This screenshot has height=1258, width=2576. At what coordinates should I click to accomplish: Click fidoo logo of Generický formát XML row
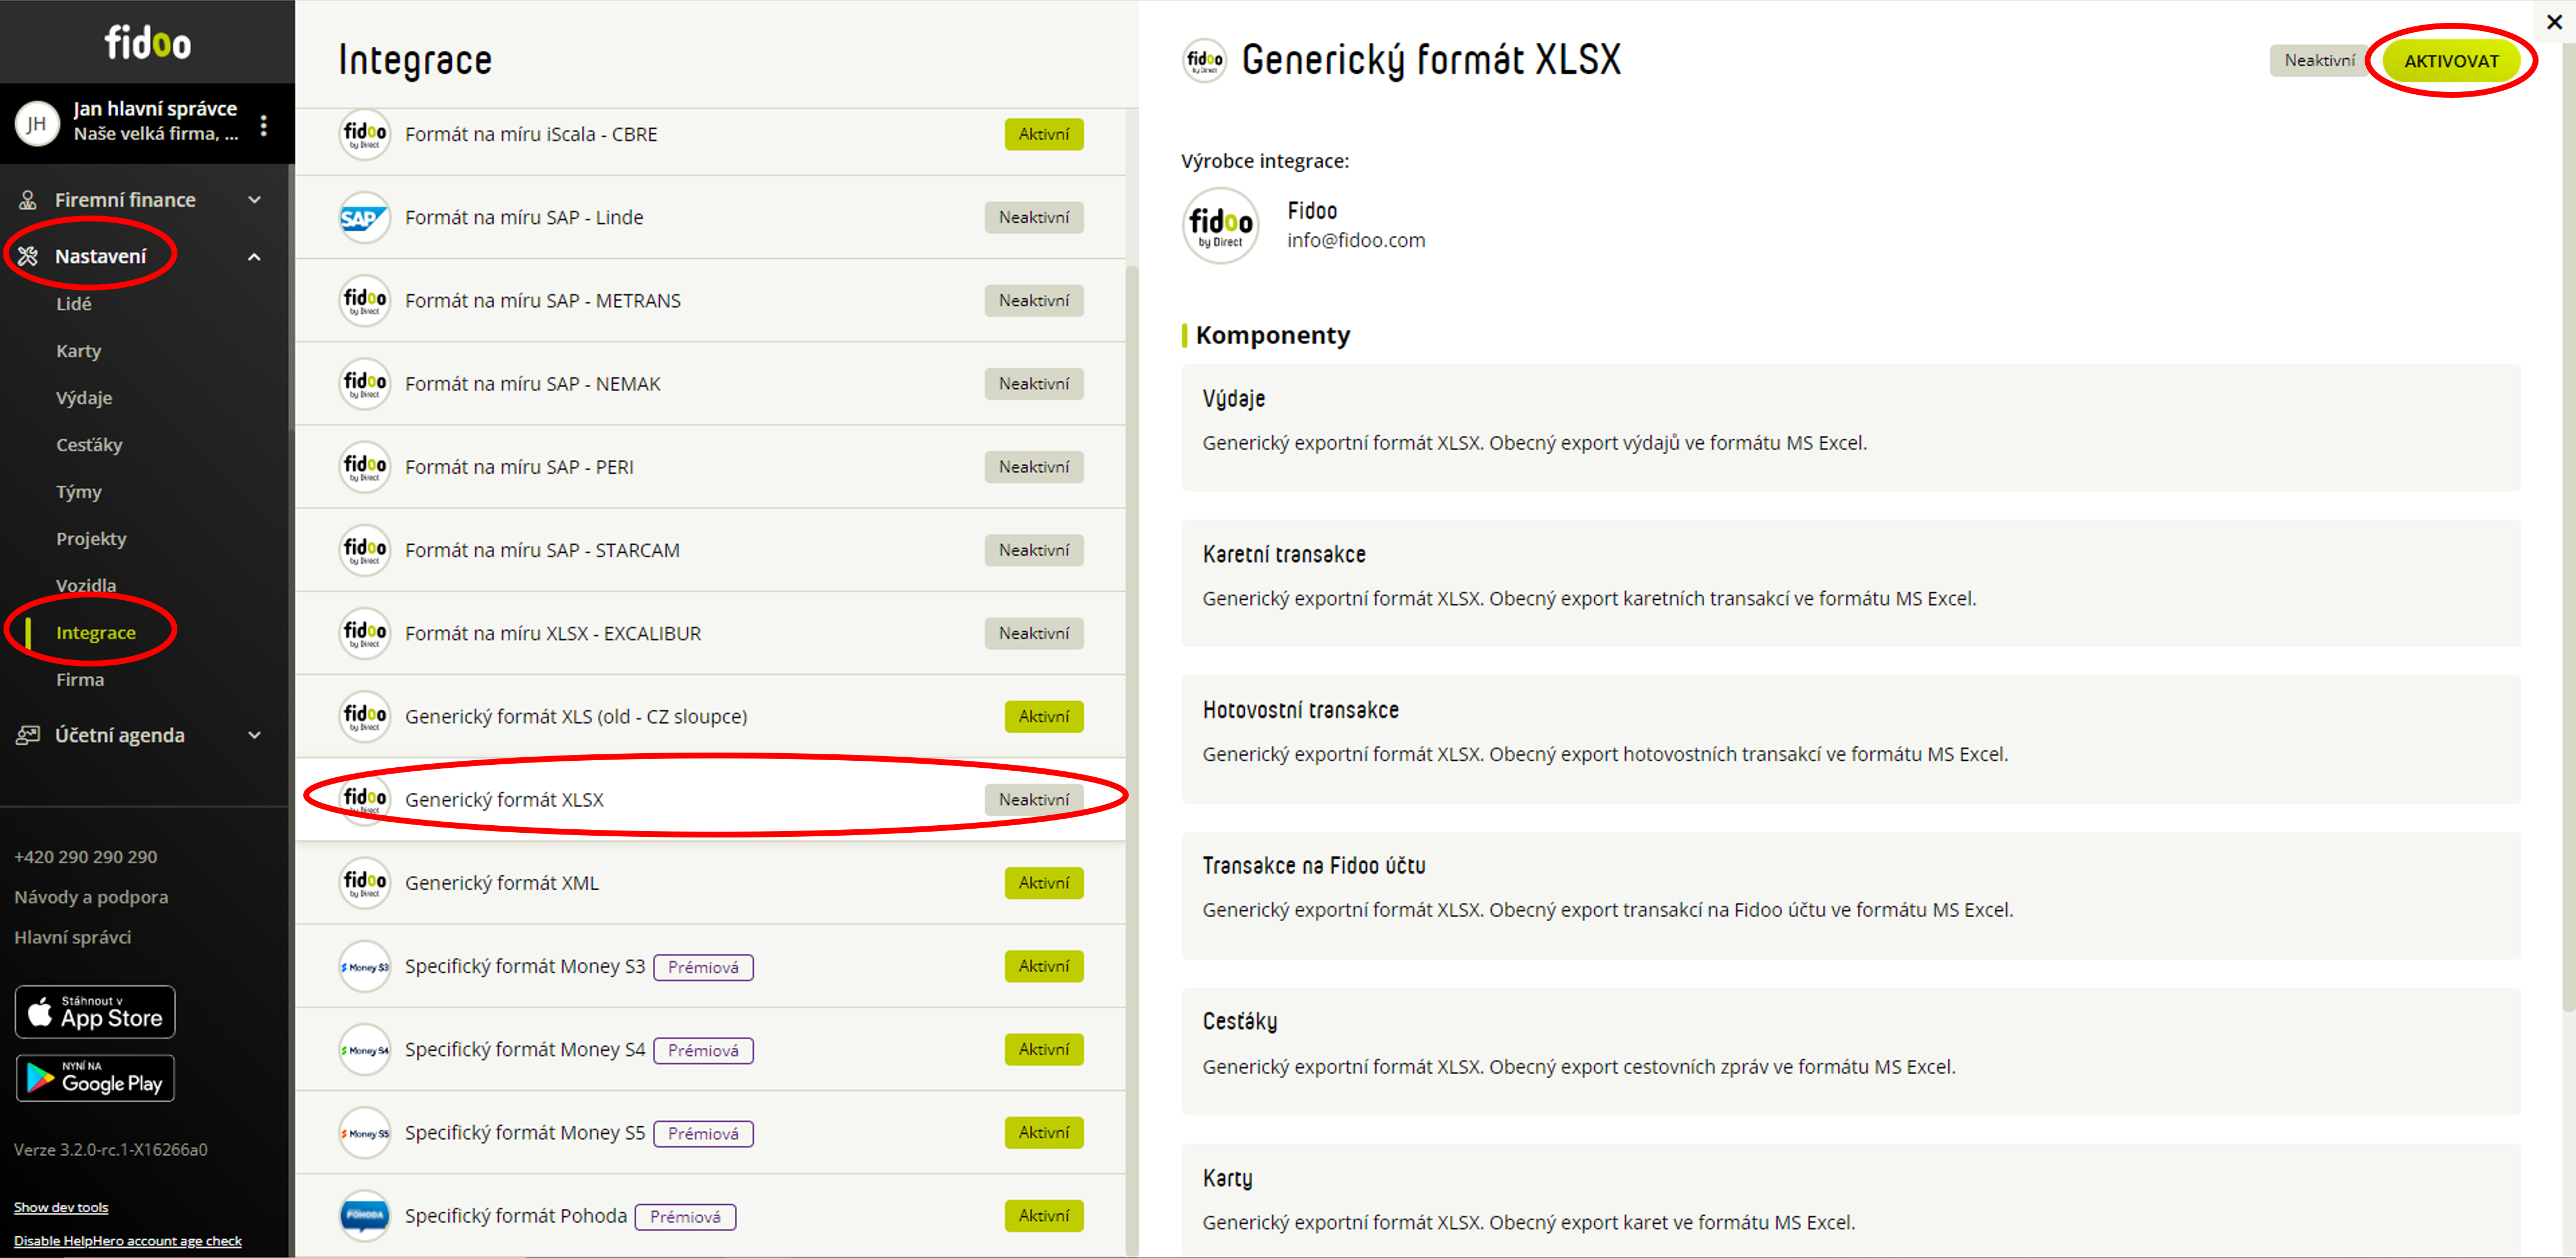(x=364, y=882)
